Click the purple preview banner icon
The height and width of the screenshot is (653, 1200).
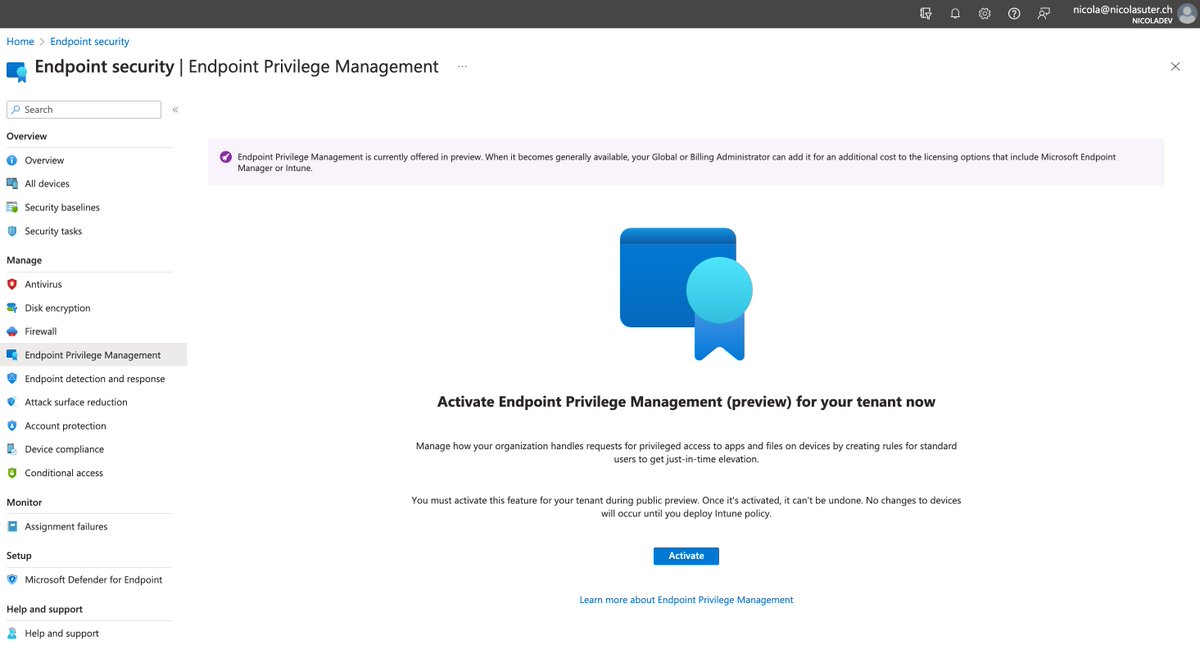226,157
